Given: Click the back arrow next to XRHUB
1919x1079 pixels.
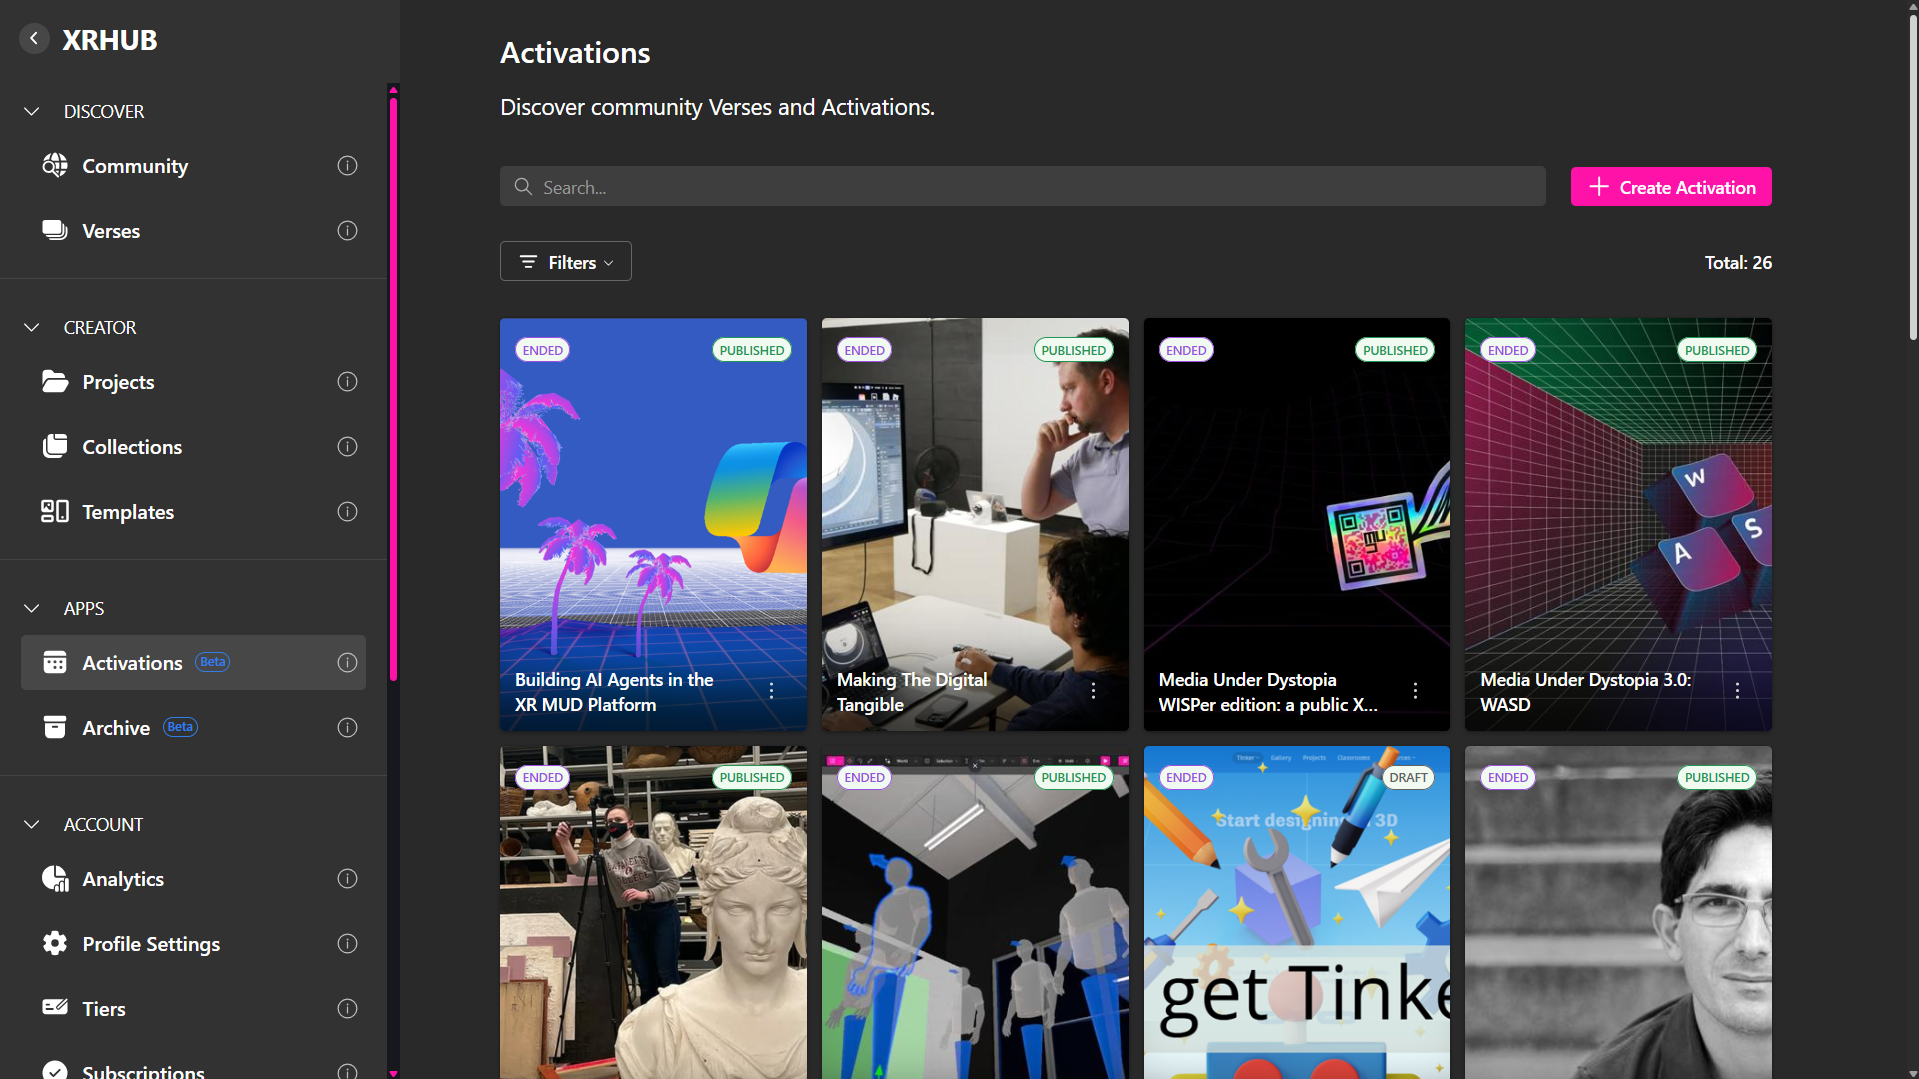Looking at the screenshot, I should [34, 39].
